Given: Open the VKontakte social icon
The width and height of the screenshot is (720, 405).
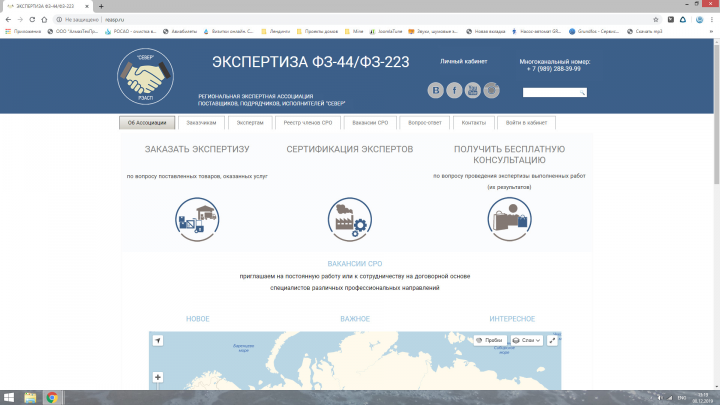Looking at the screenshot, I should pyautogui.click(x=435, y=90).
